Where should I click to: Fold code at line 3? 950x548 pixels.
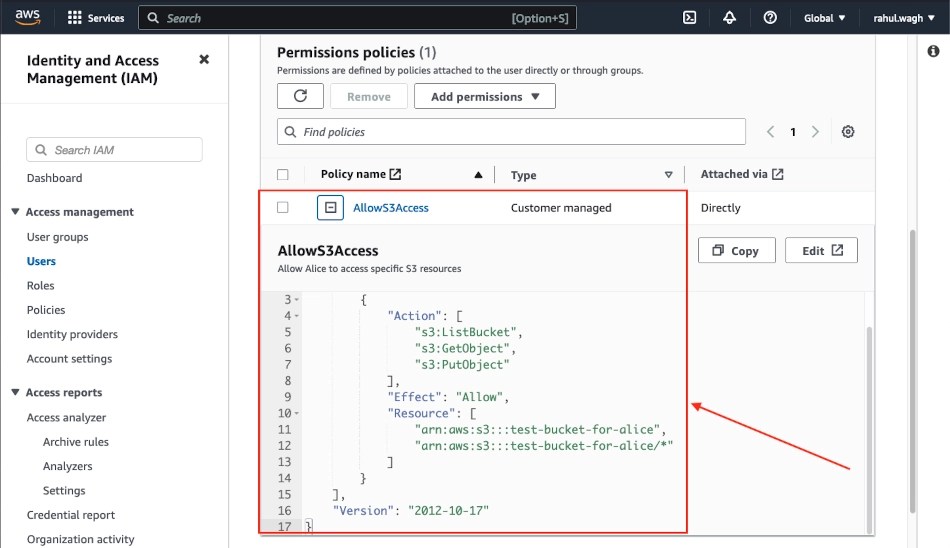tap(297, 299)
